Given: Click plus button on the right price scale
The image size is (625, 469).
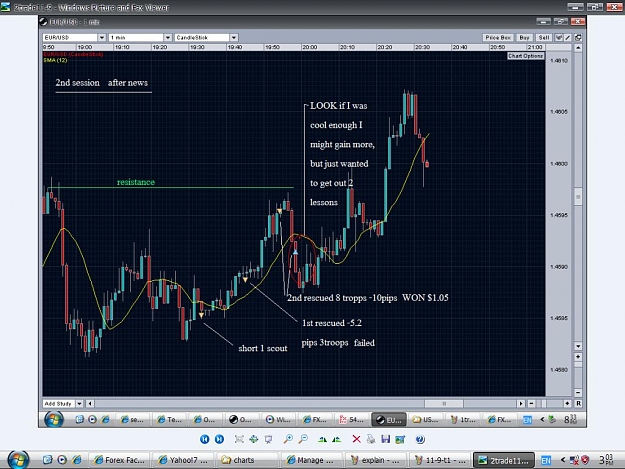Looking at the screenshot, I should click(578, 357).
